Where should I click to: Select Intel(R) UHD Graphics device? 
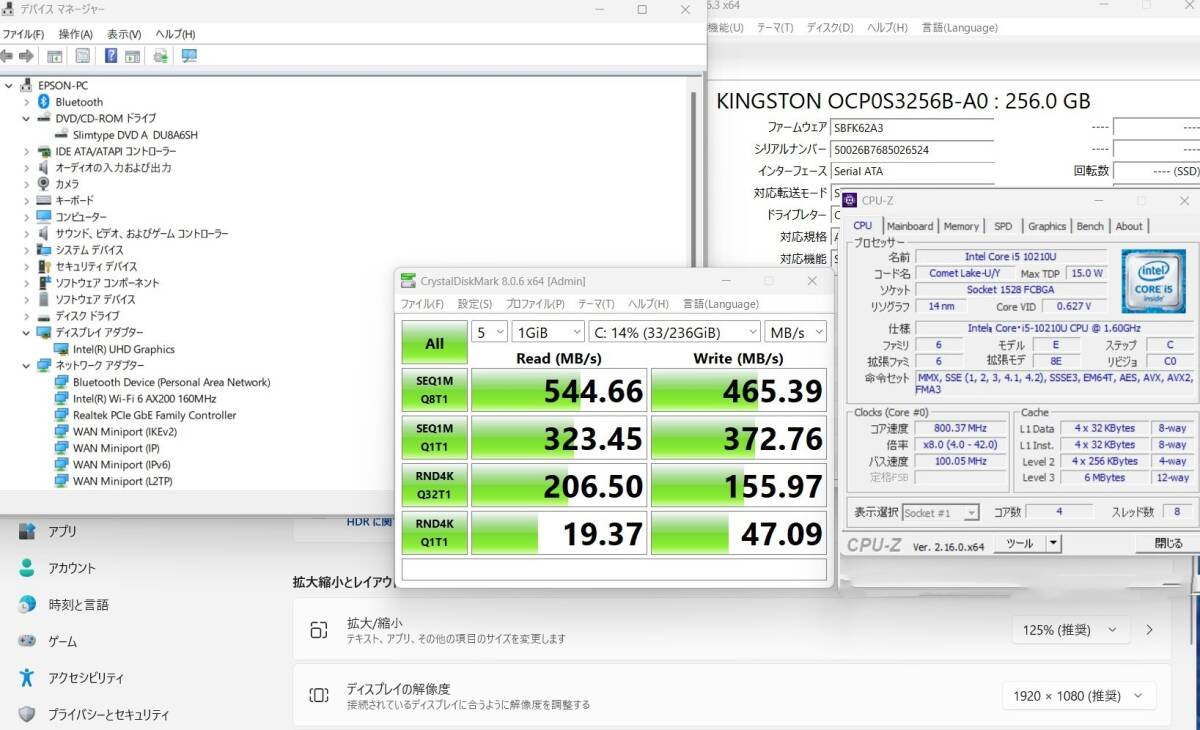123,349
